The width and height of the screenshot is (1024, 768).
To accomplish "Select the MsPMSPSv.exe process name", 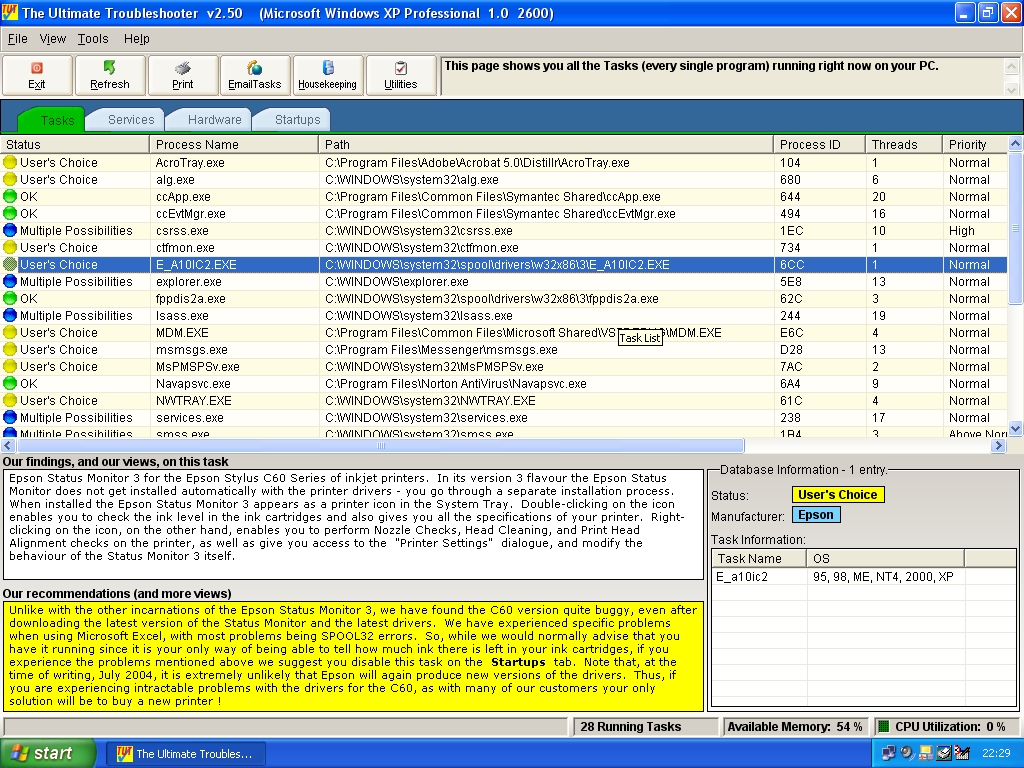I will click(x=198, y=366).
